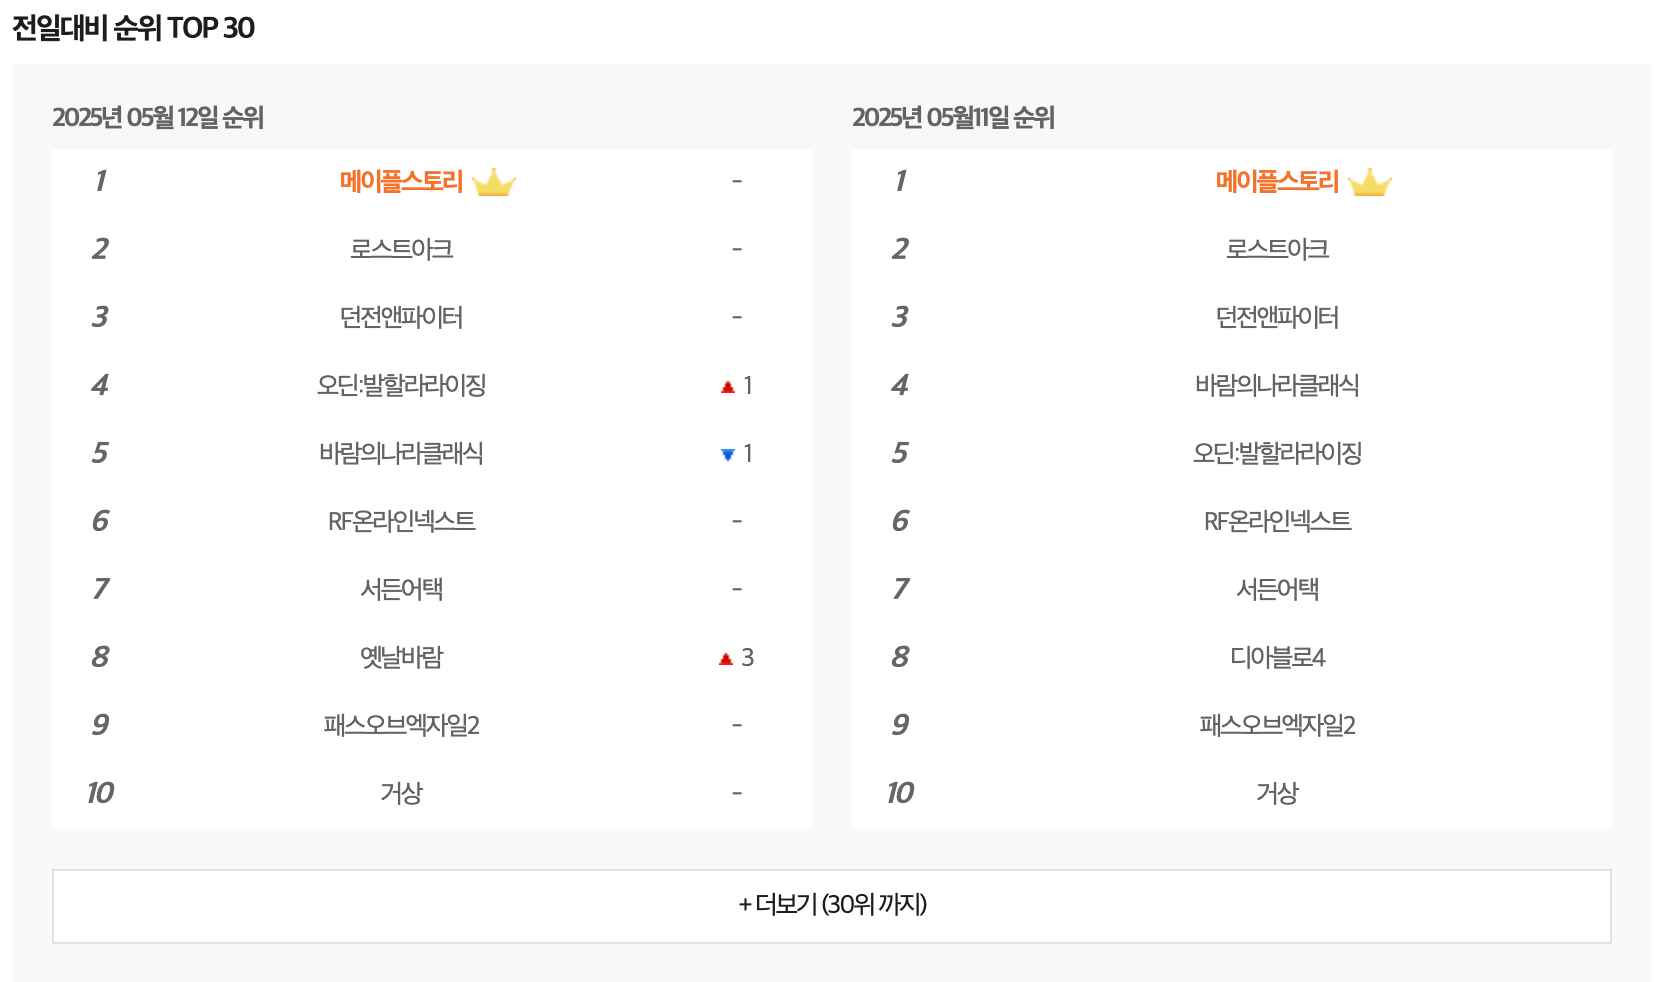Open 메이플스토리 in May 12 ranking

[x=401, y=182]
